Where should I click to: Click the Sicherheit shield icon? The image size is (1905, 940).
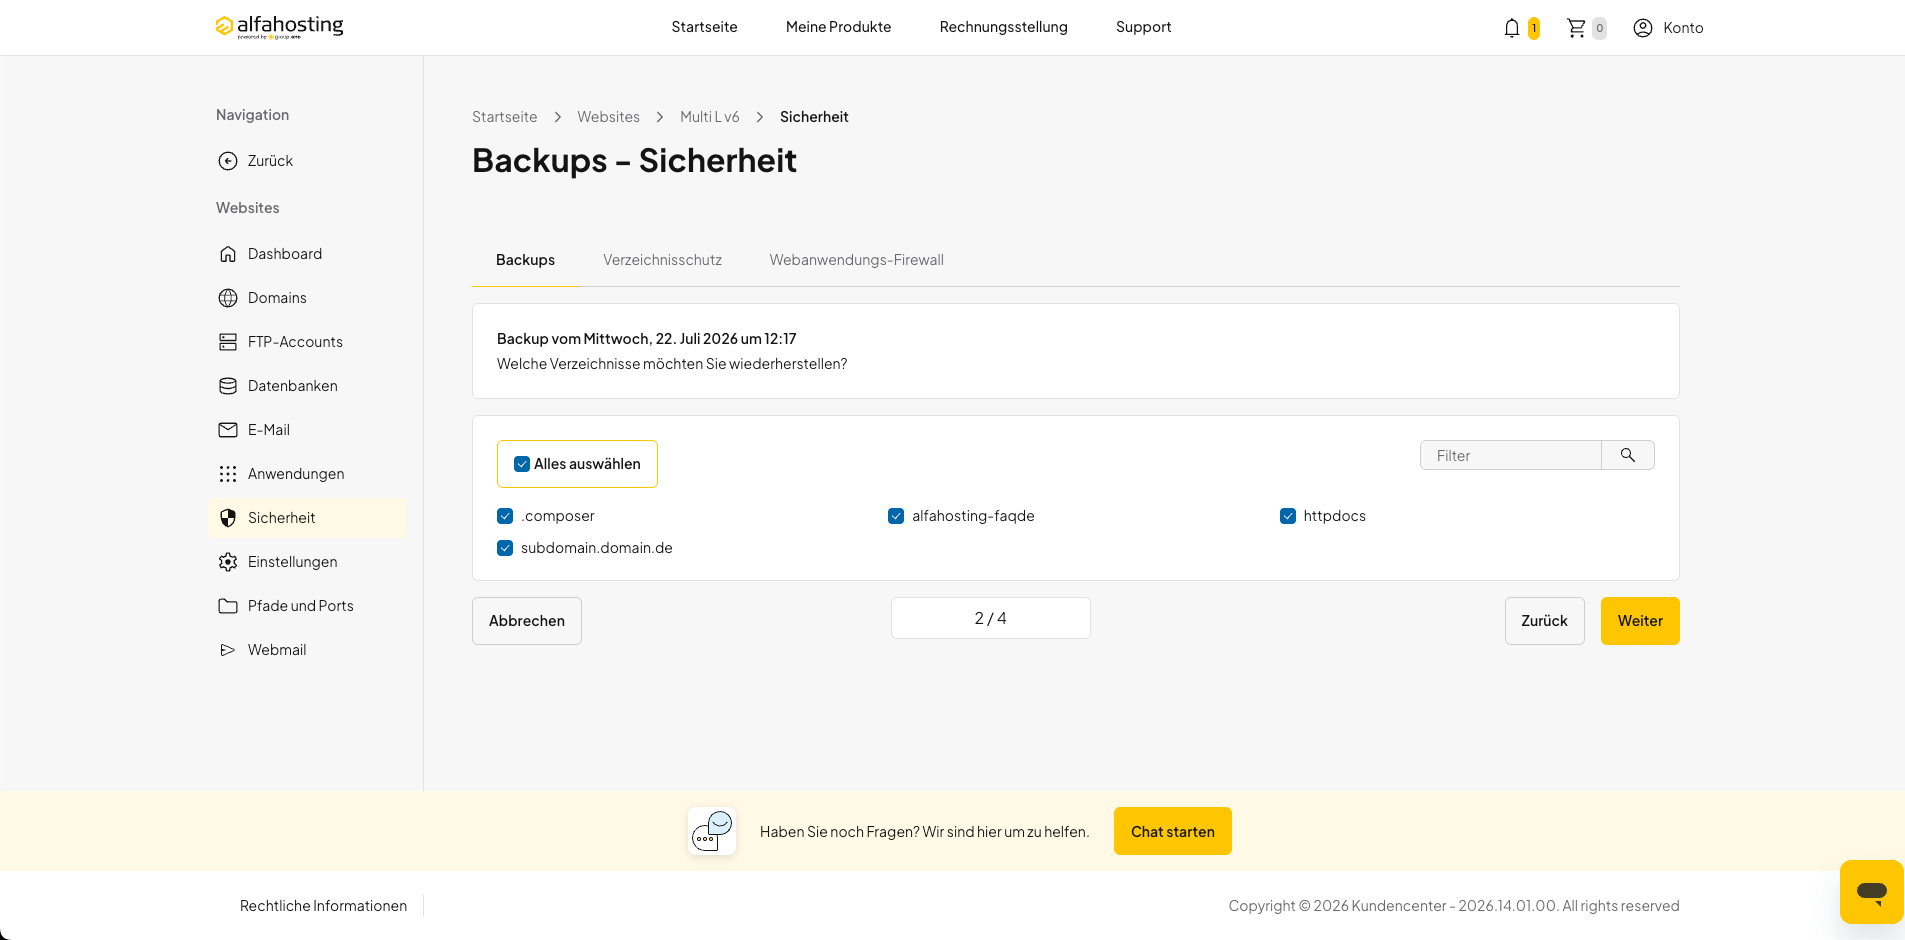[x=228, y=518]
